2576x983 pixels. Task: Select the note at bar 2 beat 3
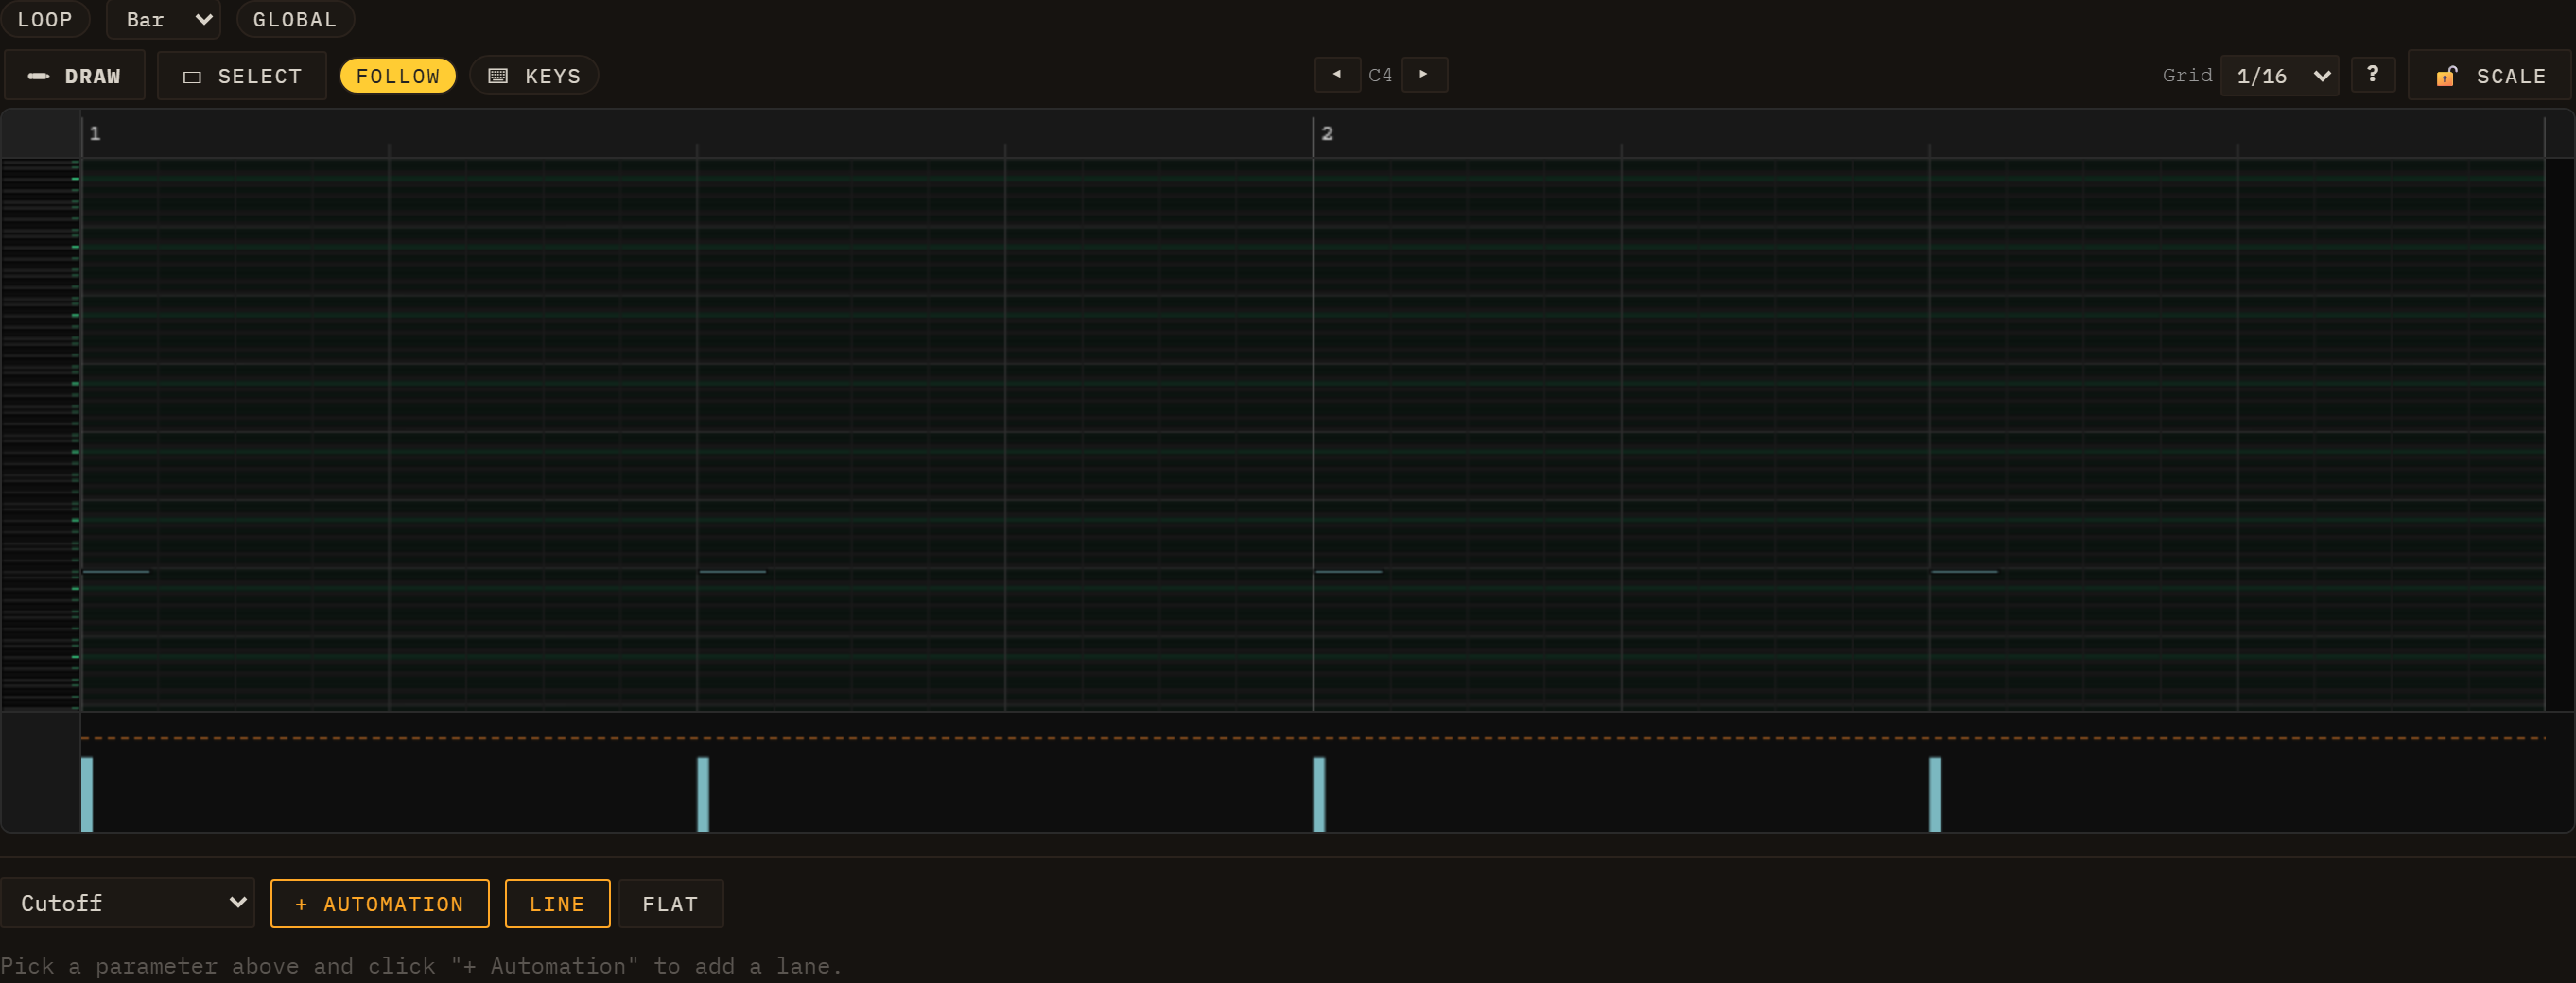point(1964,572)
